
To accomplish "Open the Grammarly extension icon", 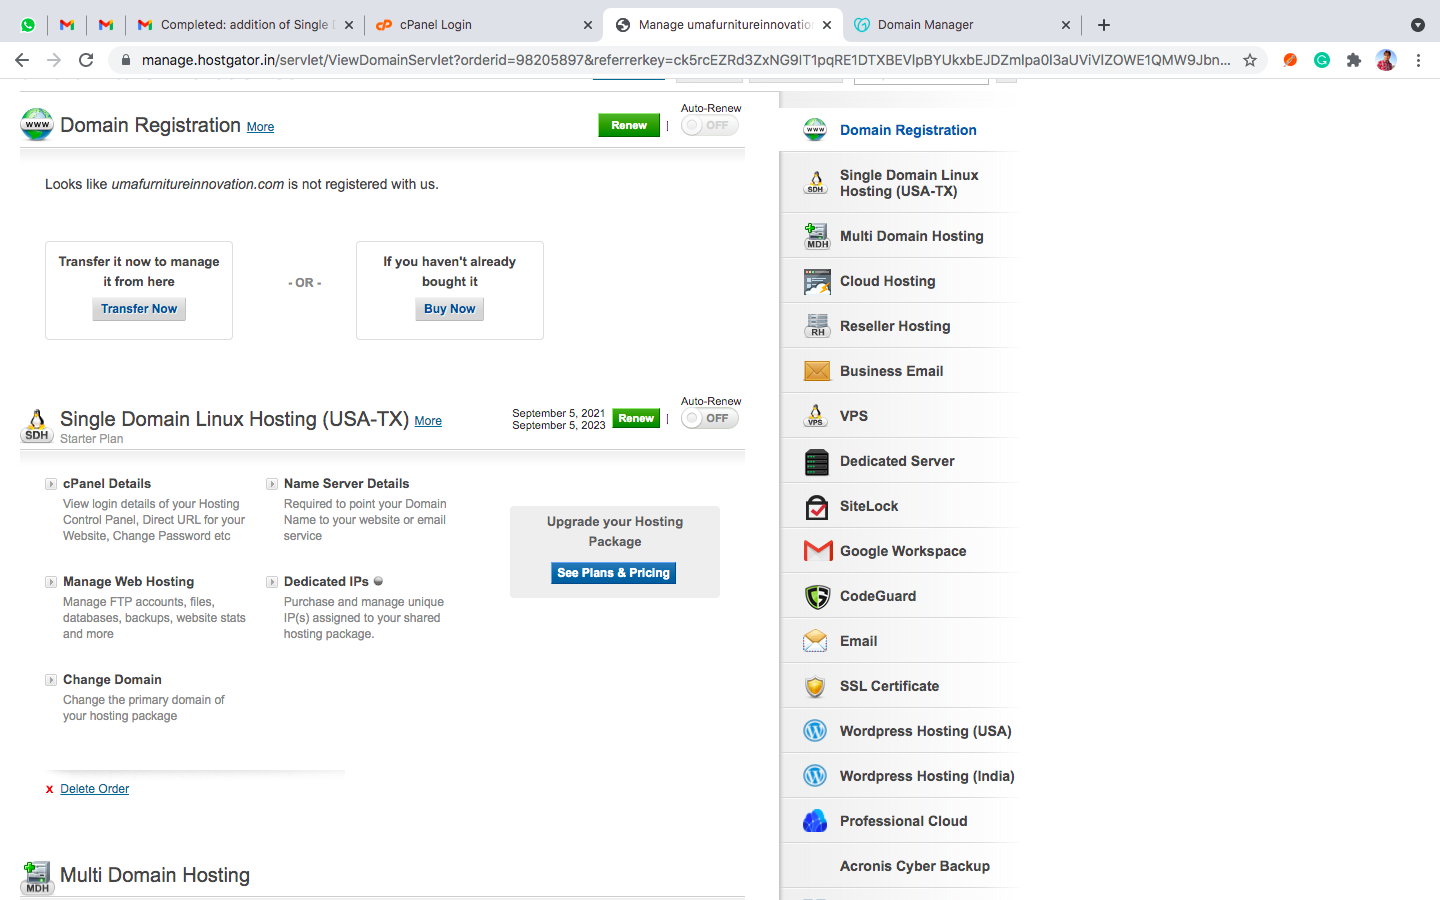I will (1322, 60).
